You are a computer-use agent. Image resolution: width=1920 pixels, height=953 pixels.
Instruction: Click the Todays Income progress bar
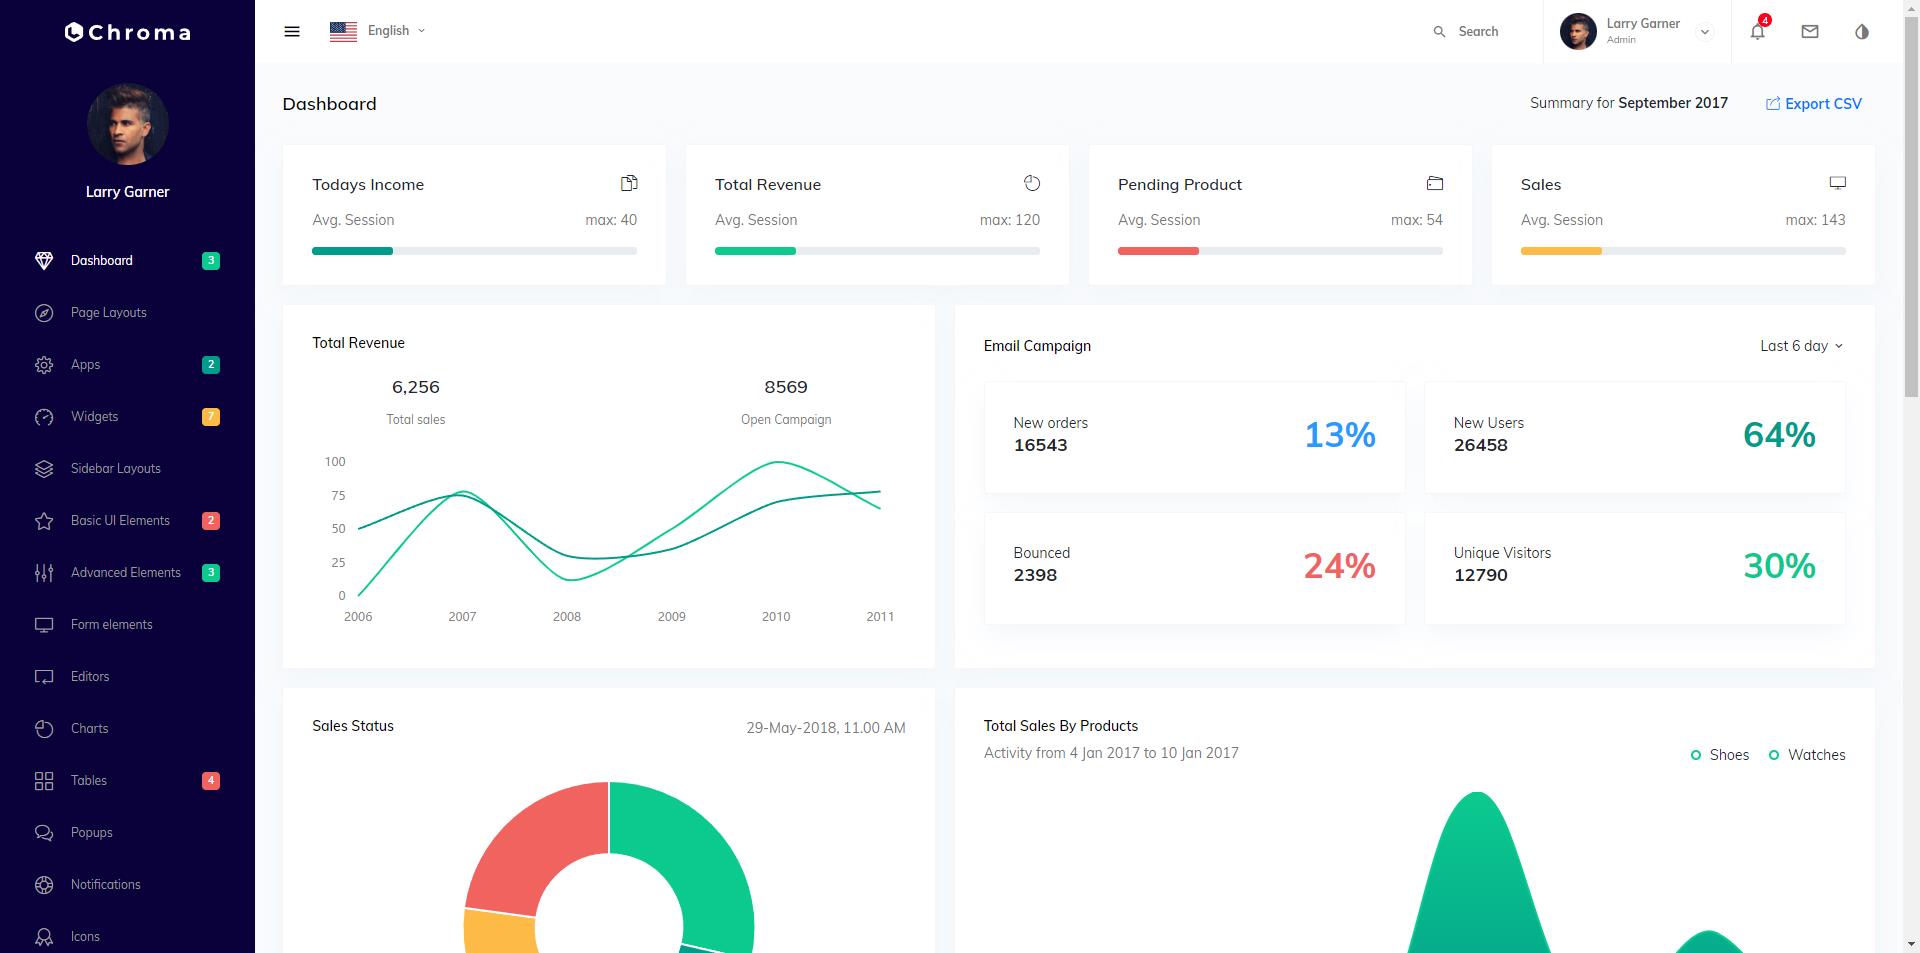(x=474, y=251)
